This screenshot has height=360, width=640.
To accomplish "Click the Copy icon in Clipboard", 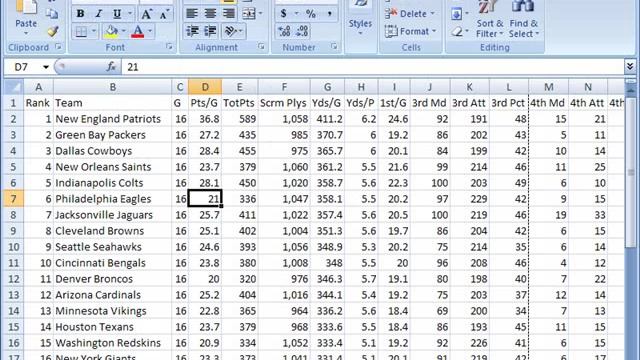I will [52, 13].
